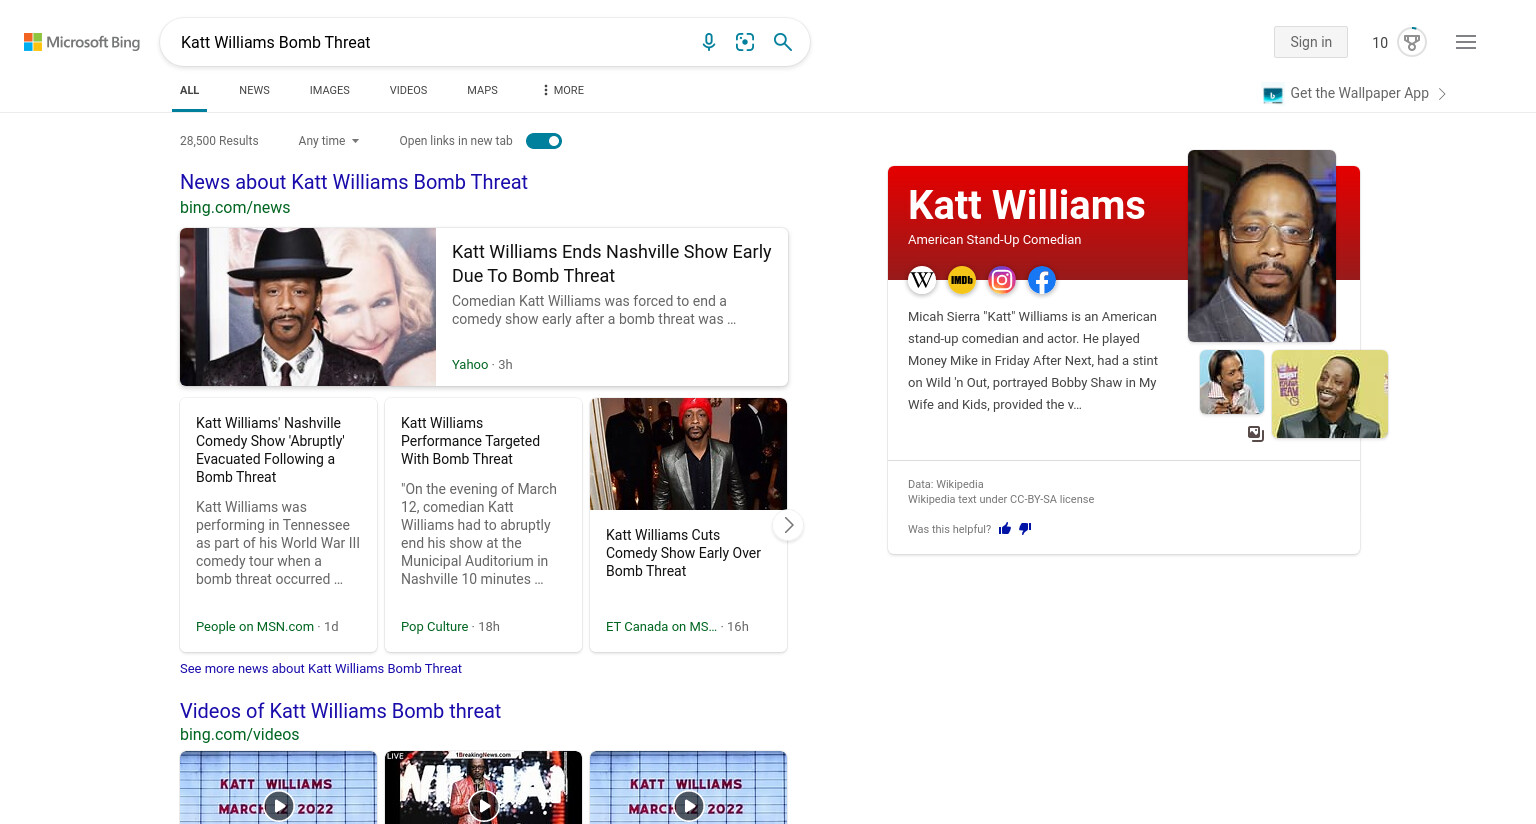Click the magnifier search button
This screenshot has width=1536, height=824.
[x=783, y=42]
